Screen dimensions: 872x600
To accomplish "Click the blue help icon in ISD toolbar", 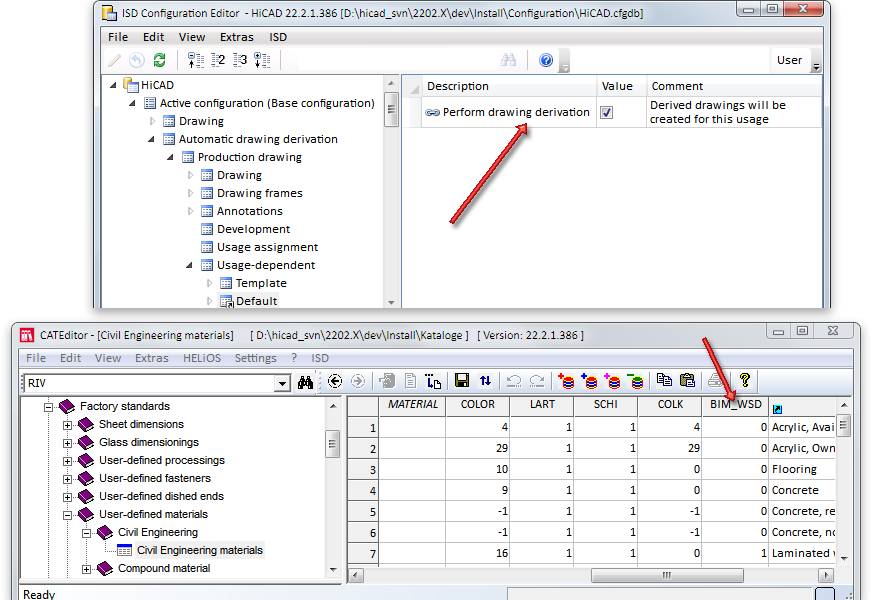I will [545, 60].
